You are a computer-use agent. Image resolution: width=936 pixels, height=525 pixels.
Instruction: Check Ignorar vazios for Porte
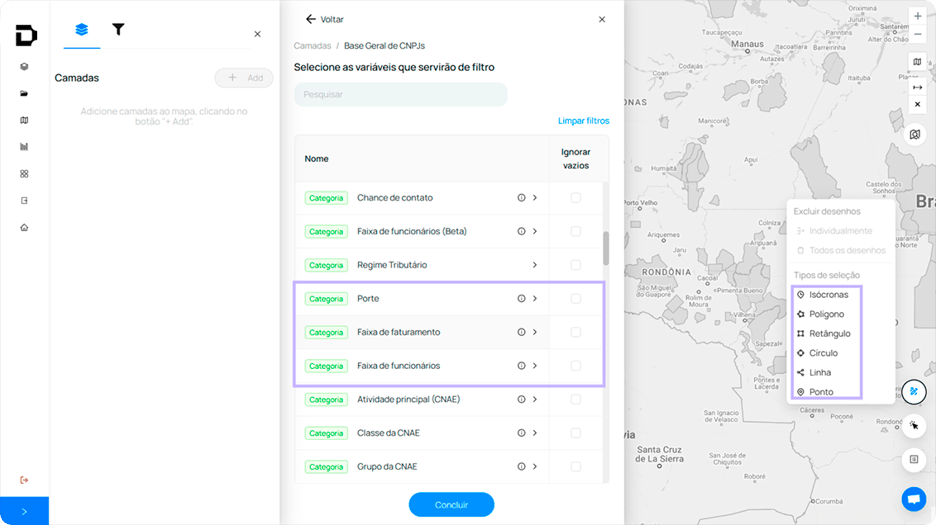pyautogui.click(x=575, y=299)
